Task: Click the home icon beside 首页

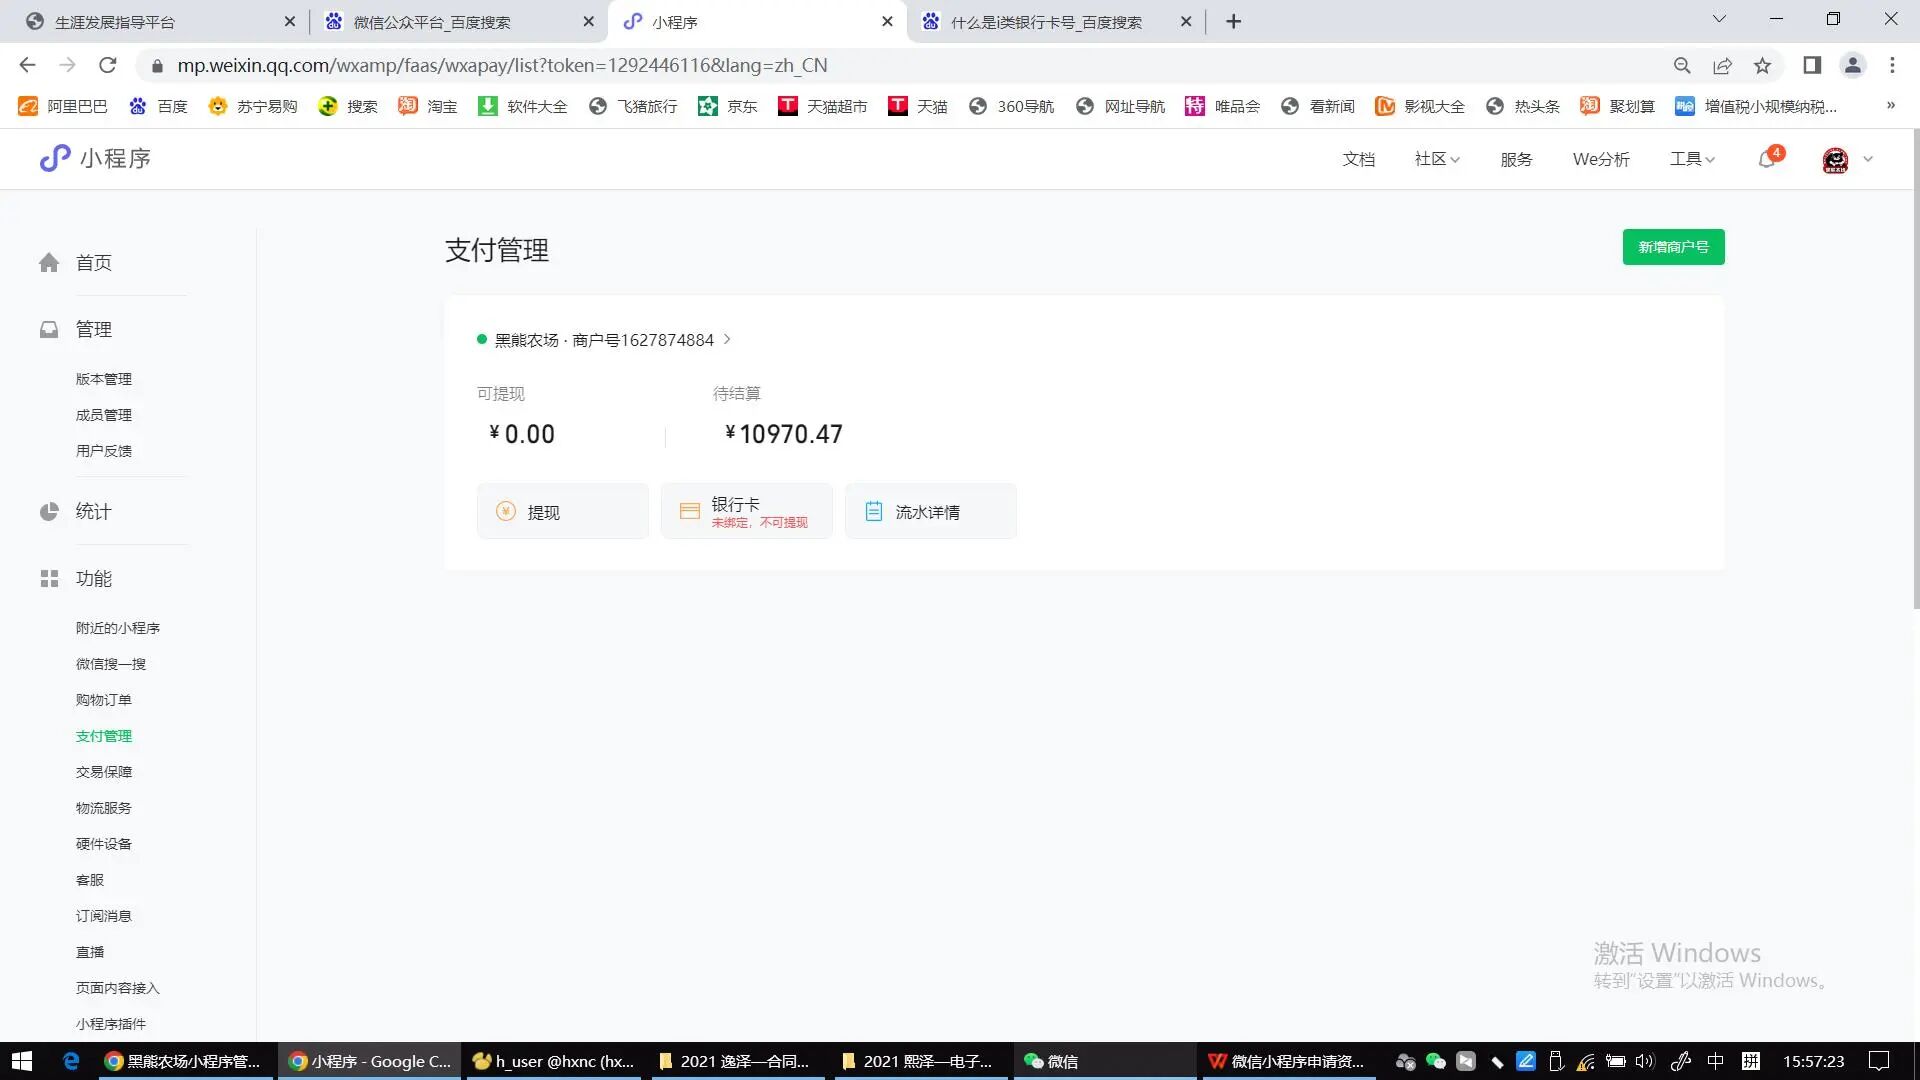Action: coord(49,263)
